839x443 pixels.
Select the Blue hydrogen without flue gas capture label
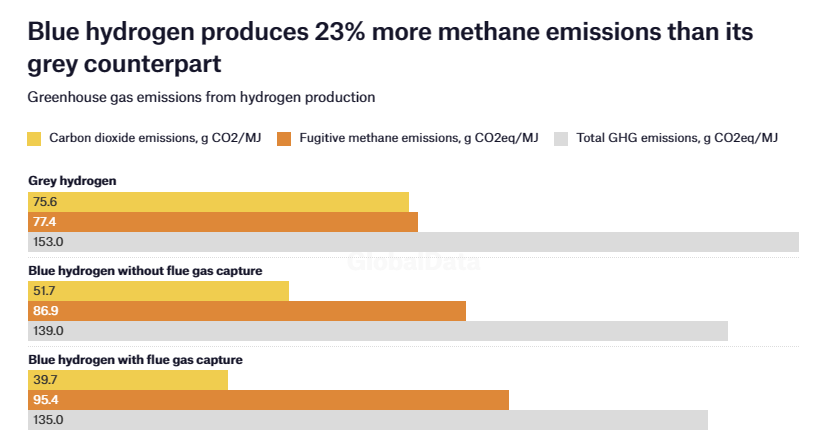click(145, 270)
